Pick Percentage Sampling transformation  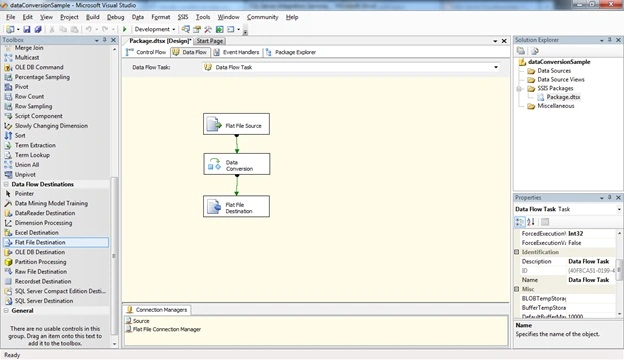42,77
